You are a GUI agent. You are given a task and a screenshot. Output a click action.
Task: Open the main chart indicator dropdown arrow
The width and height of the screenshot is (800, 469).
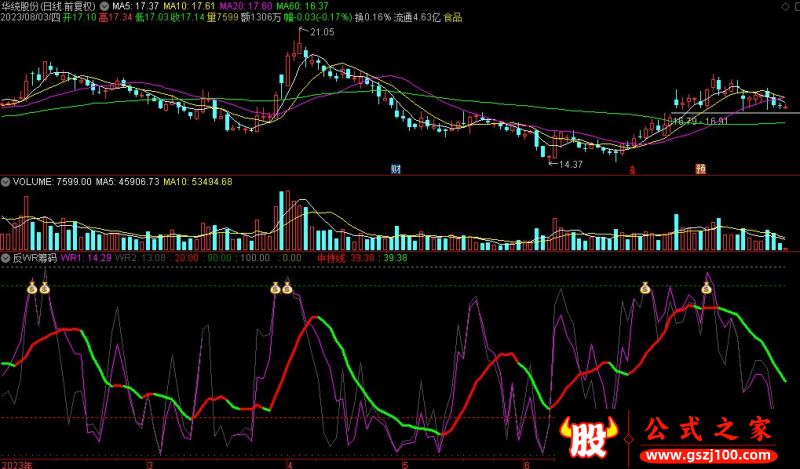click(105, 7)
